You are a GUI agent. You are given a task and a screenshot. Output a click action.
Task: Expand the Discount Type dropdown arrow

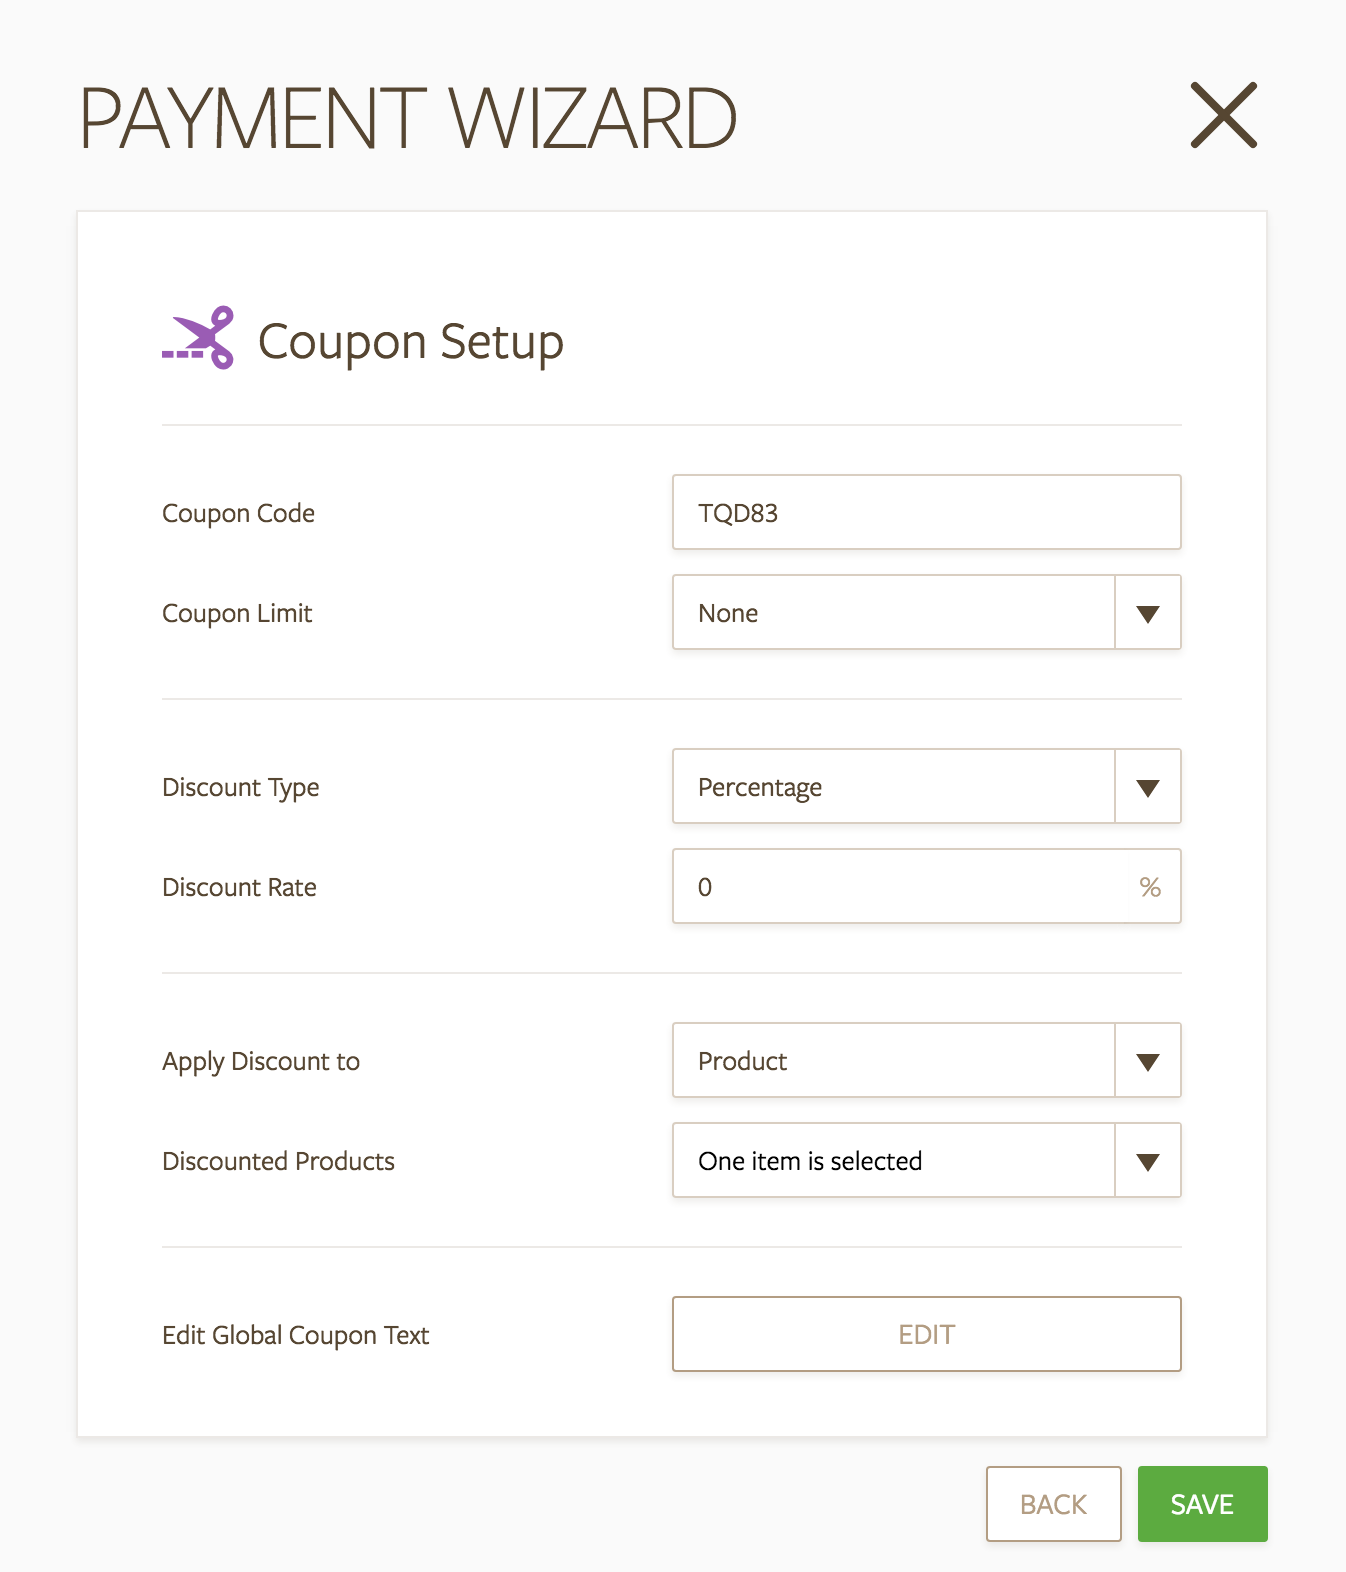point(1148,787)
